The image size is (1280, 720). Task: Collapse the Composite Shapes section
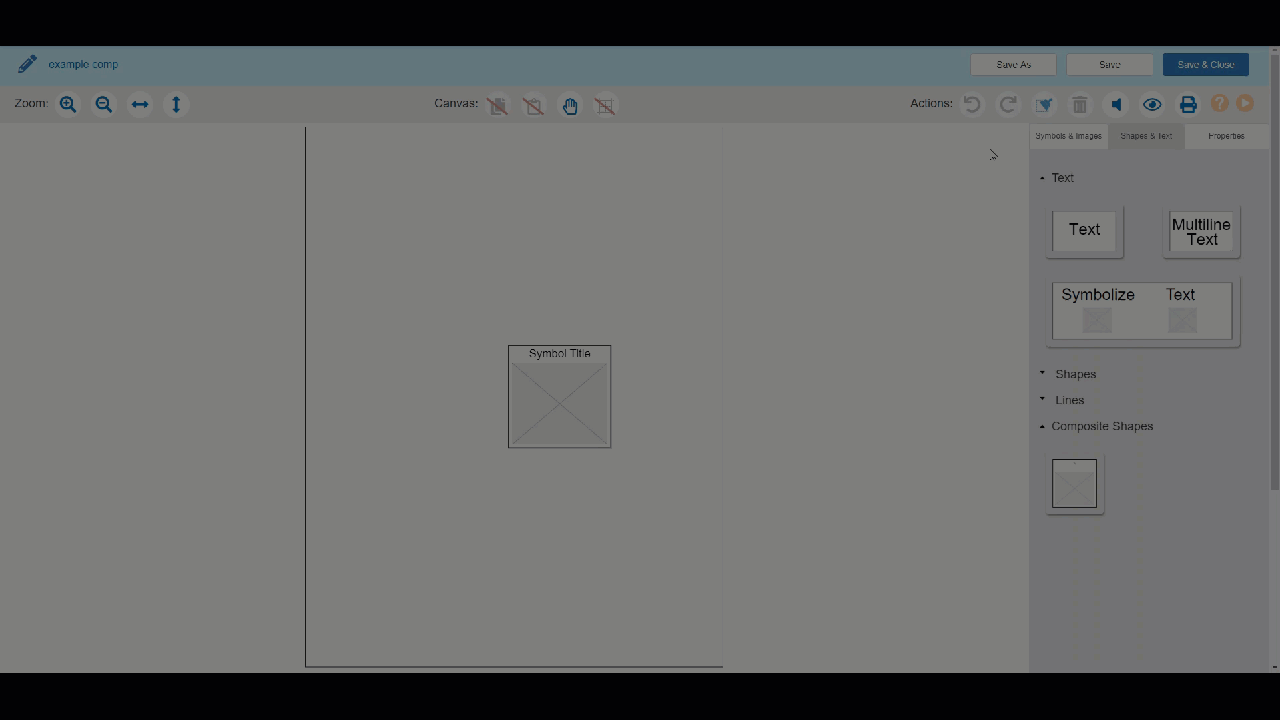point(1096,426)
